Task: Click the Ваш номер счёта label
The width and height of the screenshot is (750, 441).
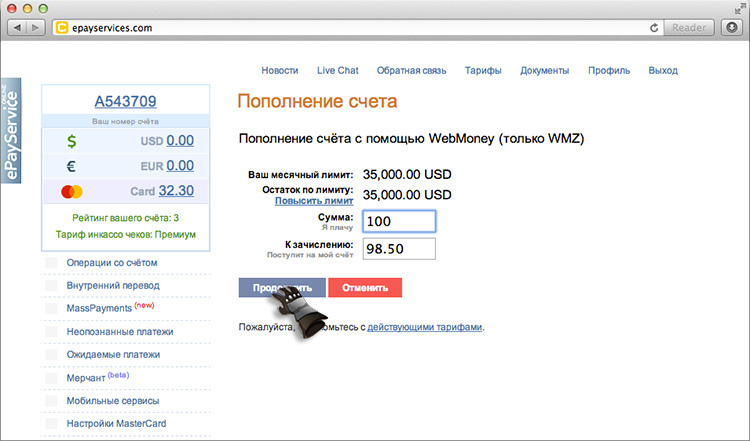Action: coord(125,121)
